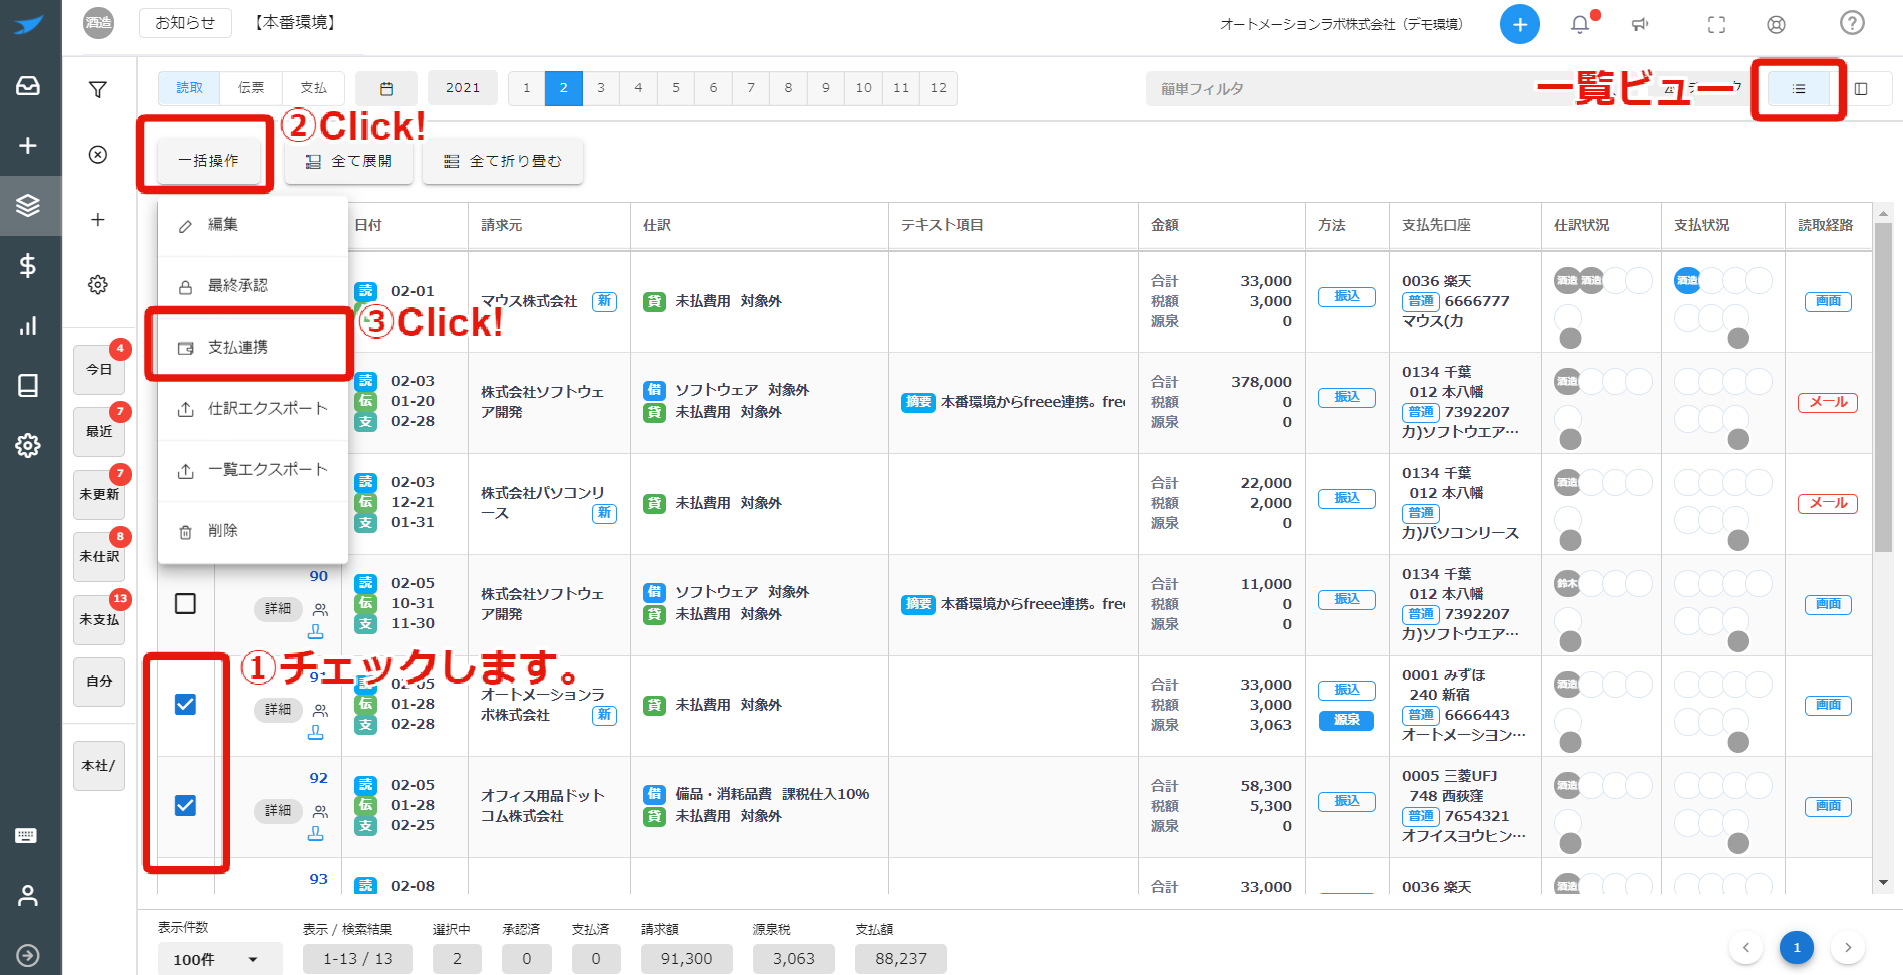Click the filter funnel icon
Screen dimensions: 1903x975
[98, 90]
